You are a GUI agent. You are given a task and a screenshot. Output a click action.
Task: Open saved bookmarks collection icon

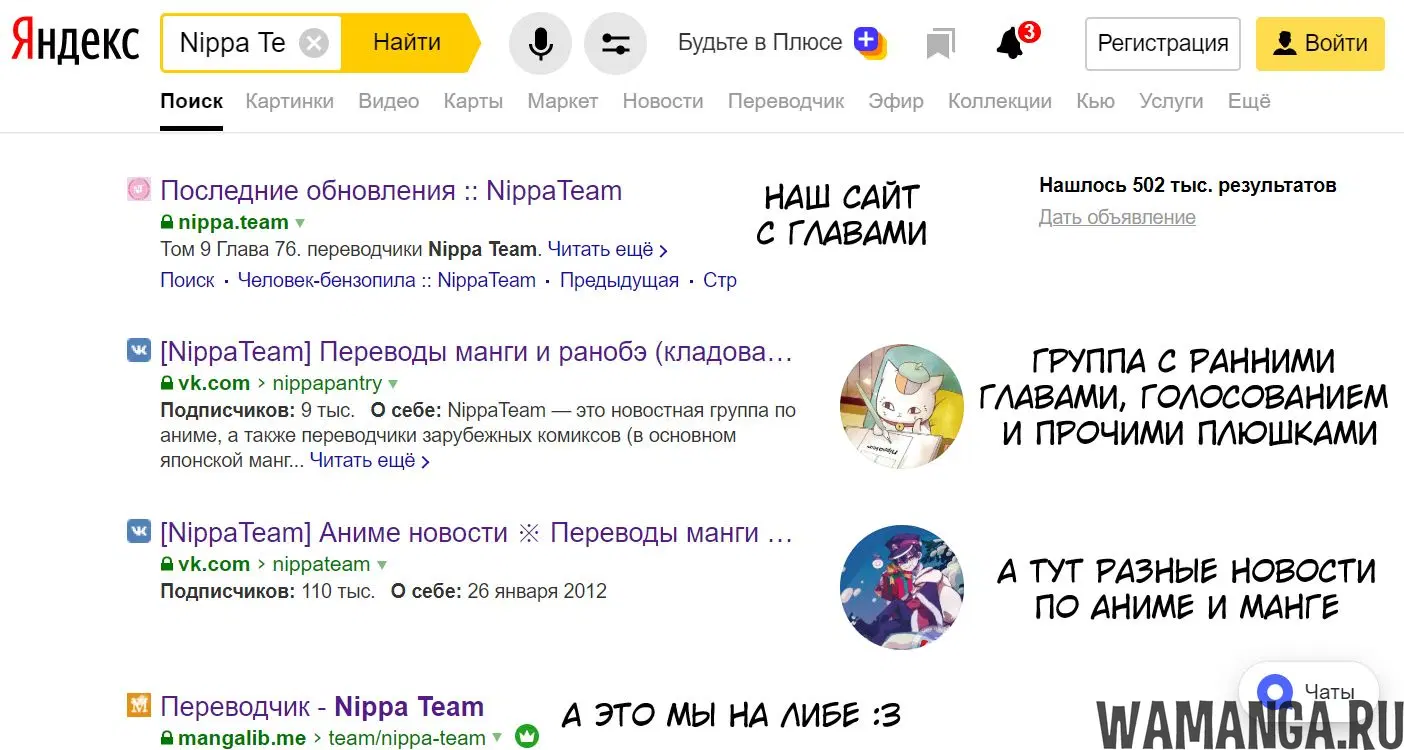[x=940, y=43]
